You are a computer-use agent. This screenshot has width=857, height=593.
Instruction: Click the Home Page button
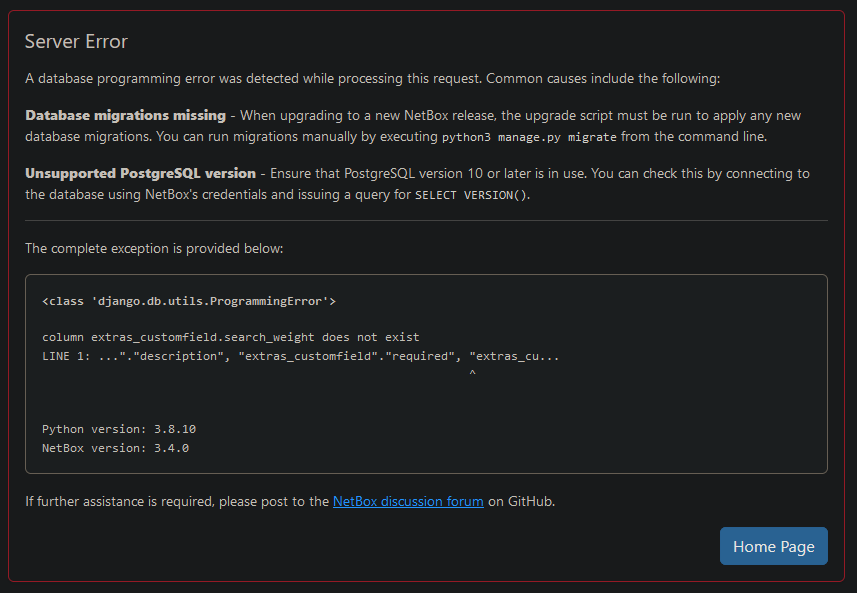click(773, 546)
